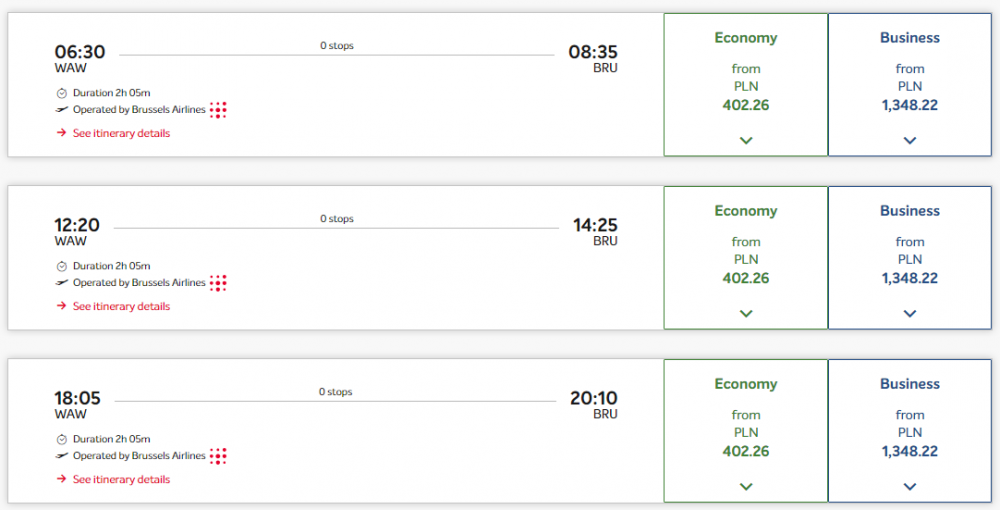Click the duration clock icon for 06:30 flight
1000x510 pixels.
pyautogui.click(x=62, y=93)
